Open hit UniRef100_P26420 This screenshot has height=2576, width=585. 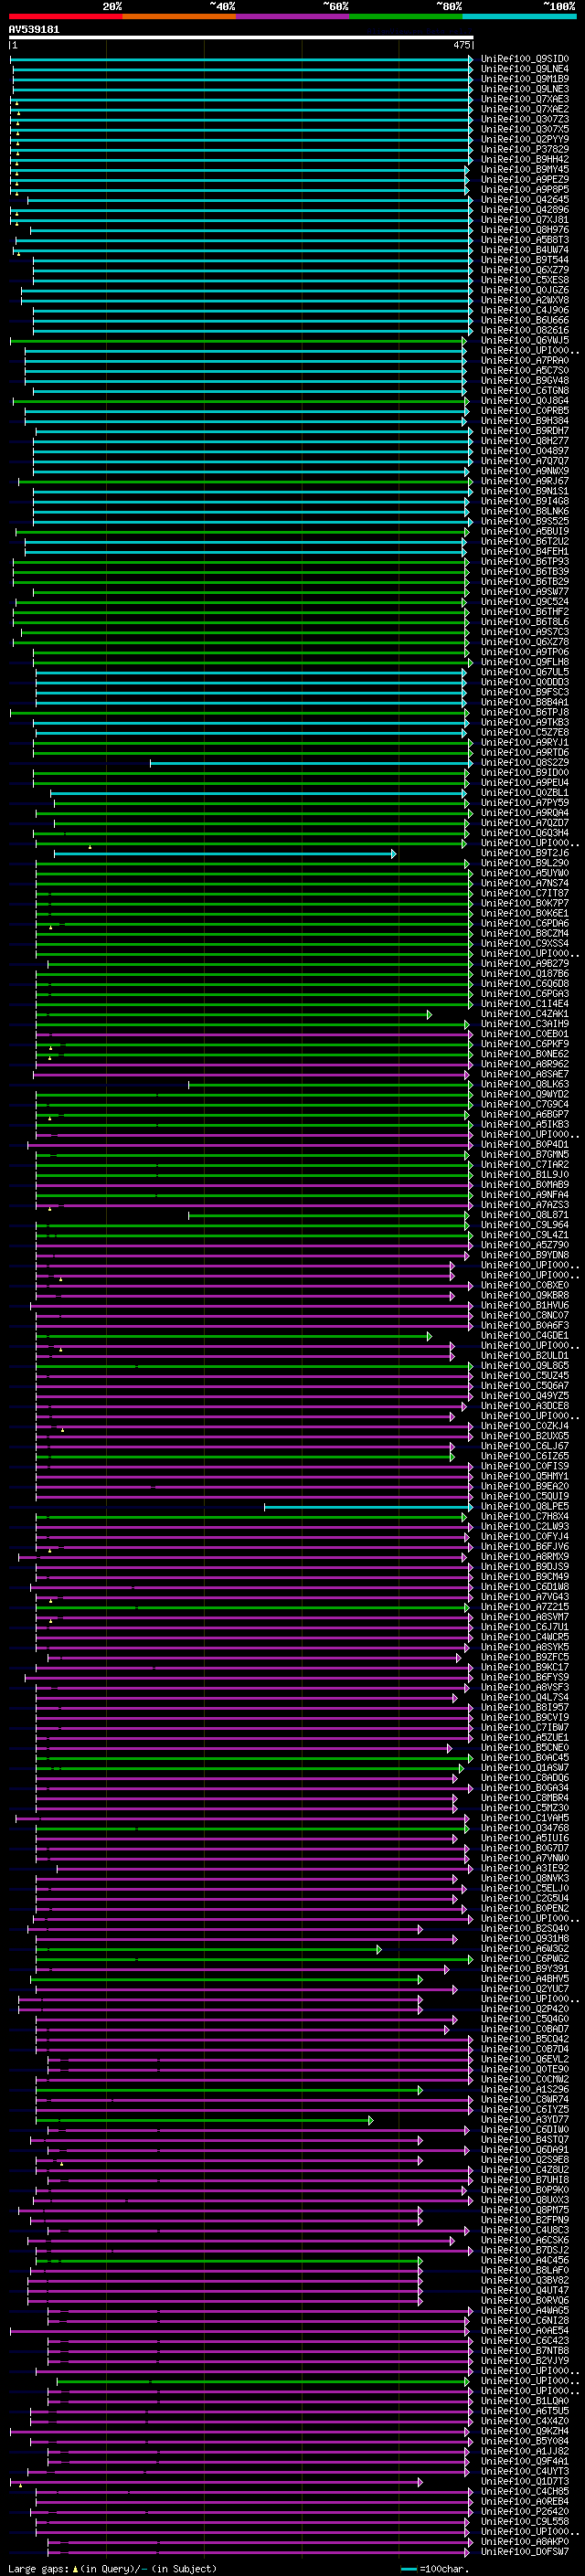pos(525,2511)
